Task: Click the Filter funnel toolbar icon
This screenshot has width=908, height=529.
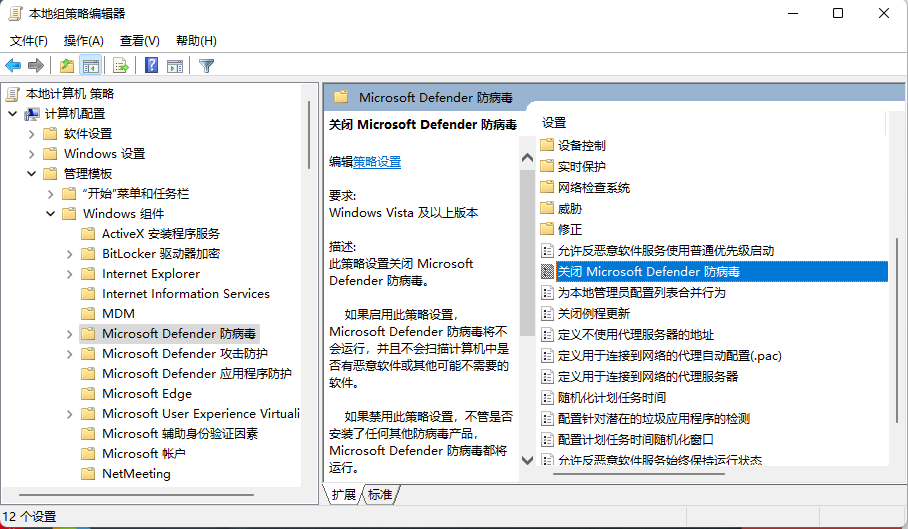Action: click(x=206, y=65)
